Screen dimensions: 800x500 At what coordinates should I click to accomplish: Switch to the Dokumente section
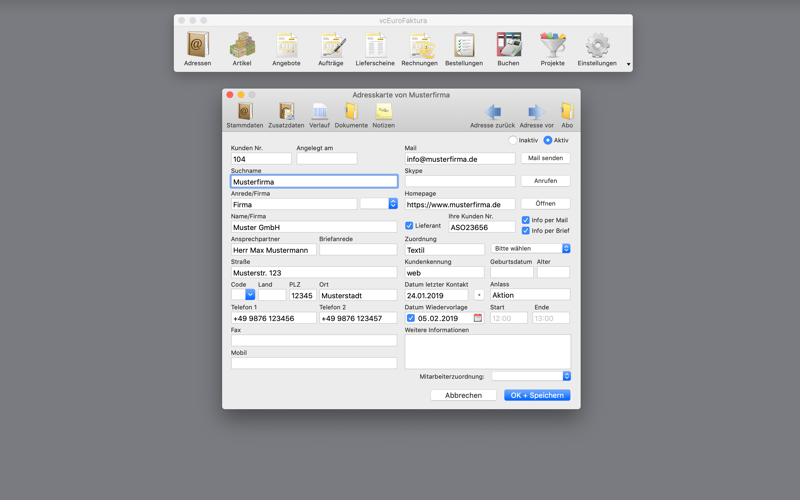click(x=351, y=115)
